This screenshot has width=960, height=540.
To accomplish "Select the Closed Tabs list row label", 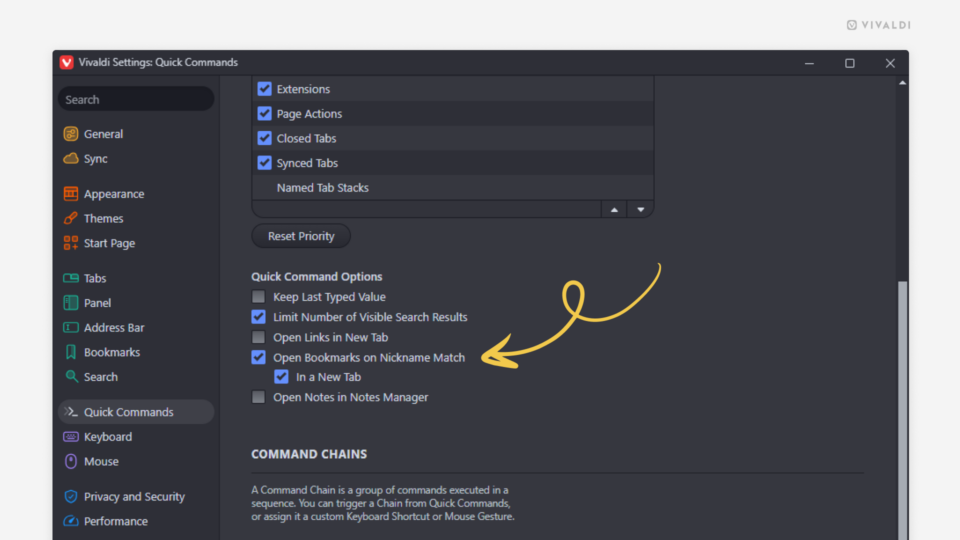I will [306, 138].
